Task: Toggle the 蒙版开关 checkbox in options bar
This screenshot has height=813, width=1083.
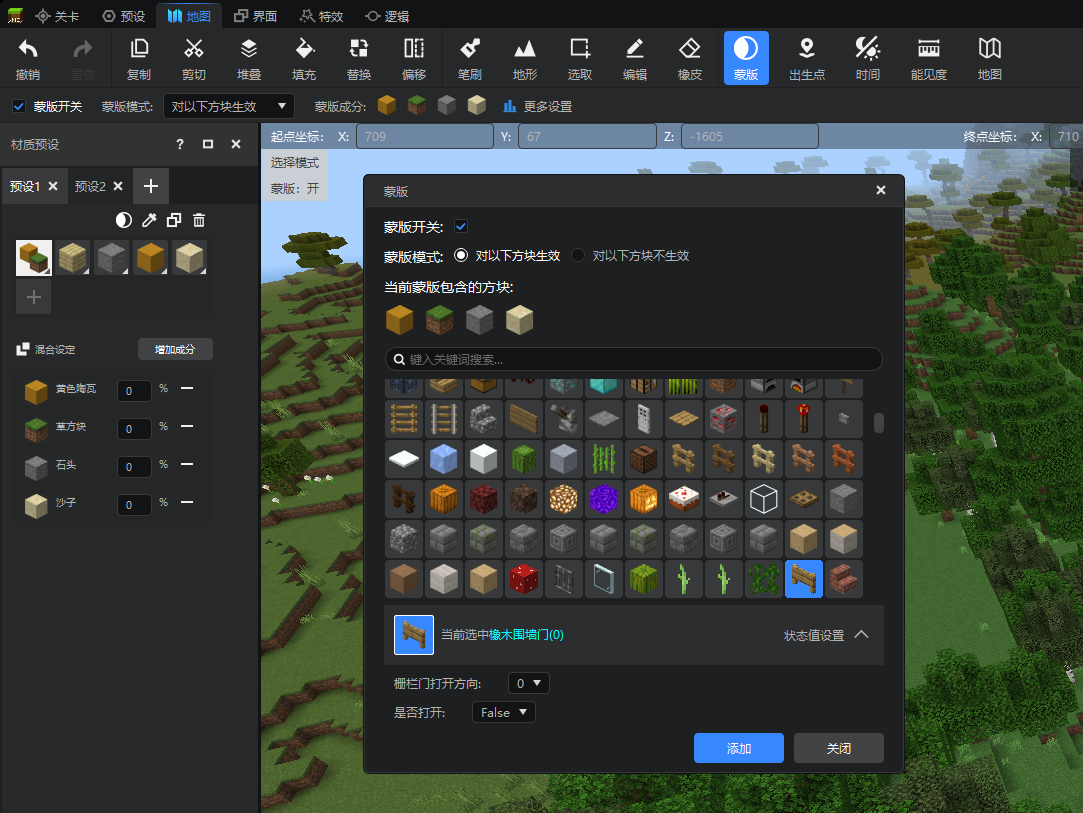Action: point(19,106)
